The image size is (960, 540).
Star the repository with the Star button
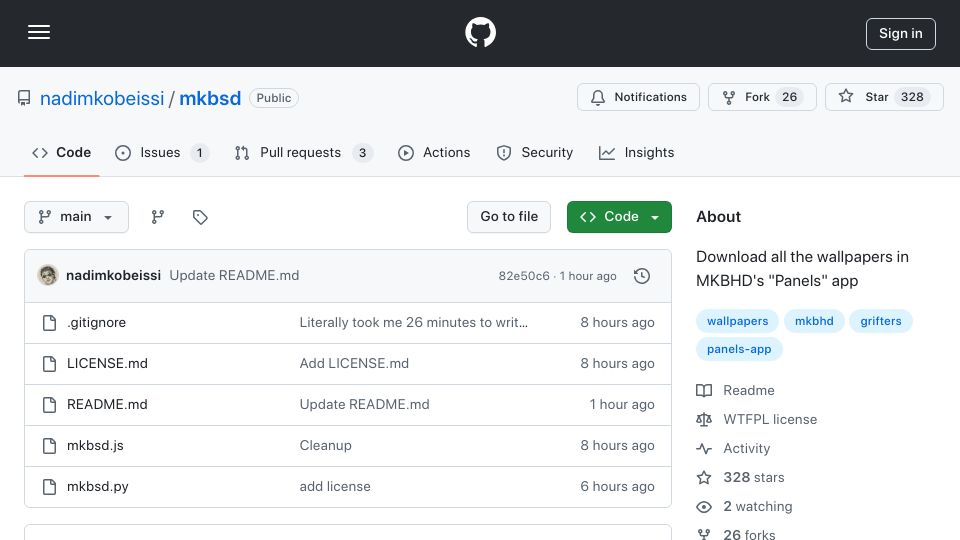pyautogui.click(x=884, y=97)
